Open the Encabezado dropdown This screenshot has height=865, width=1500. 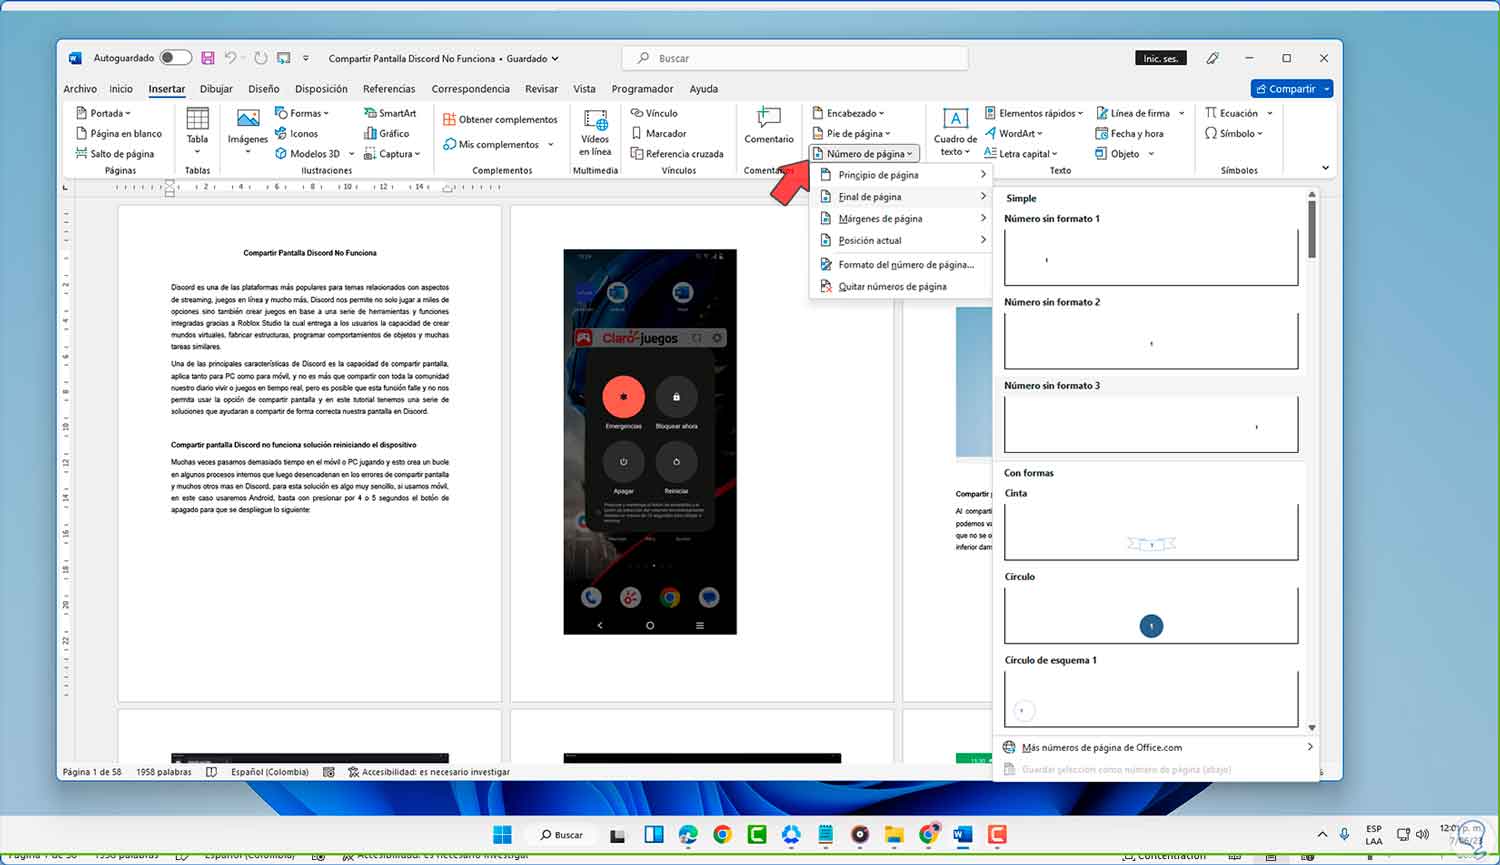point(849,113)
